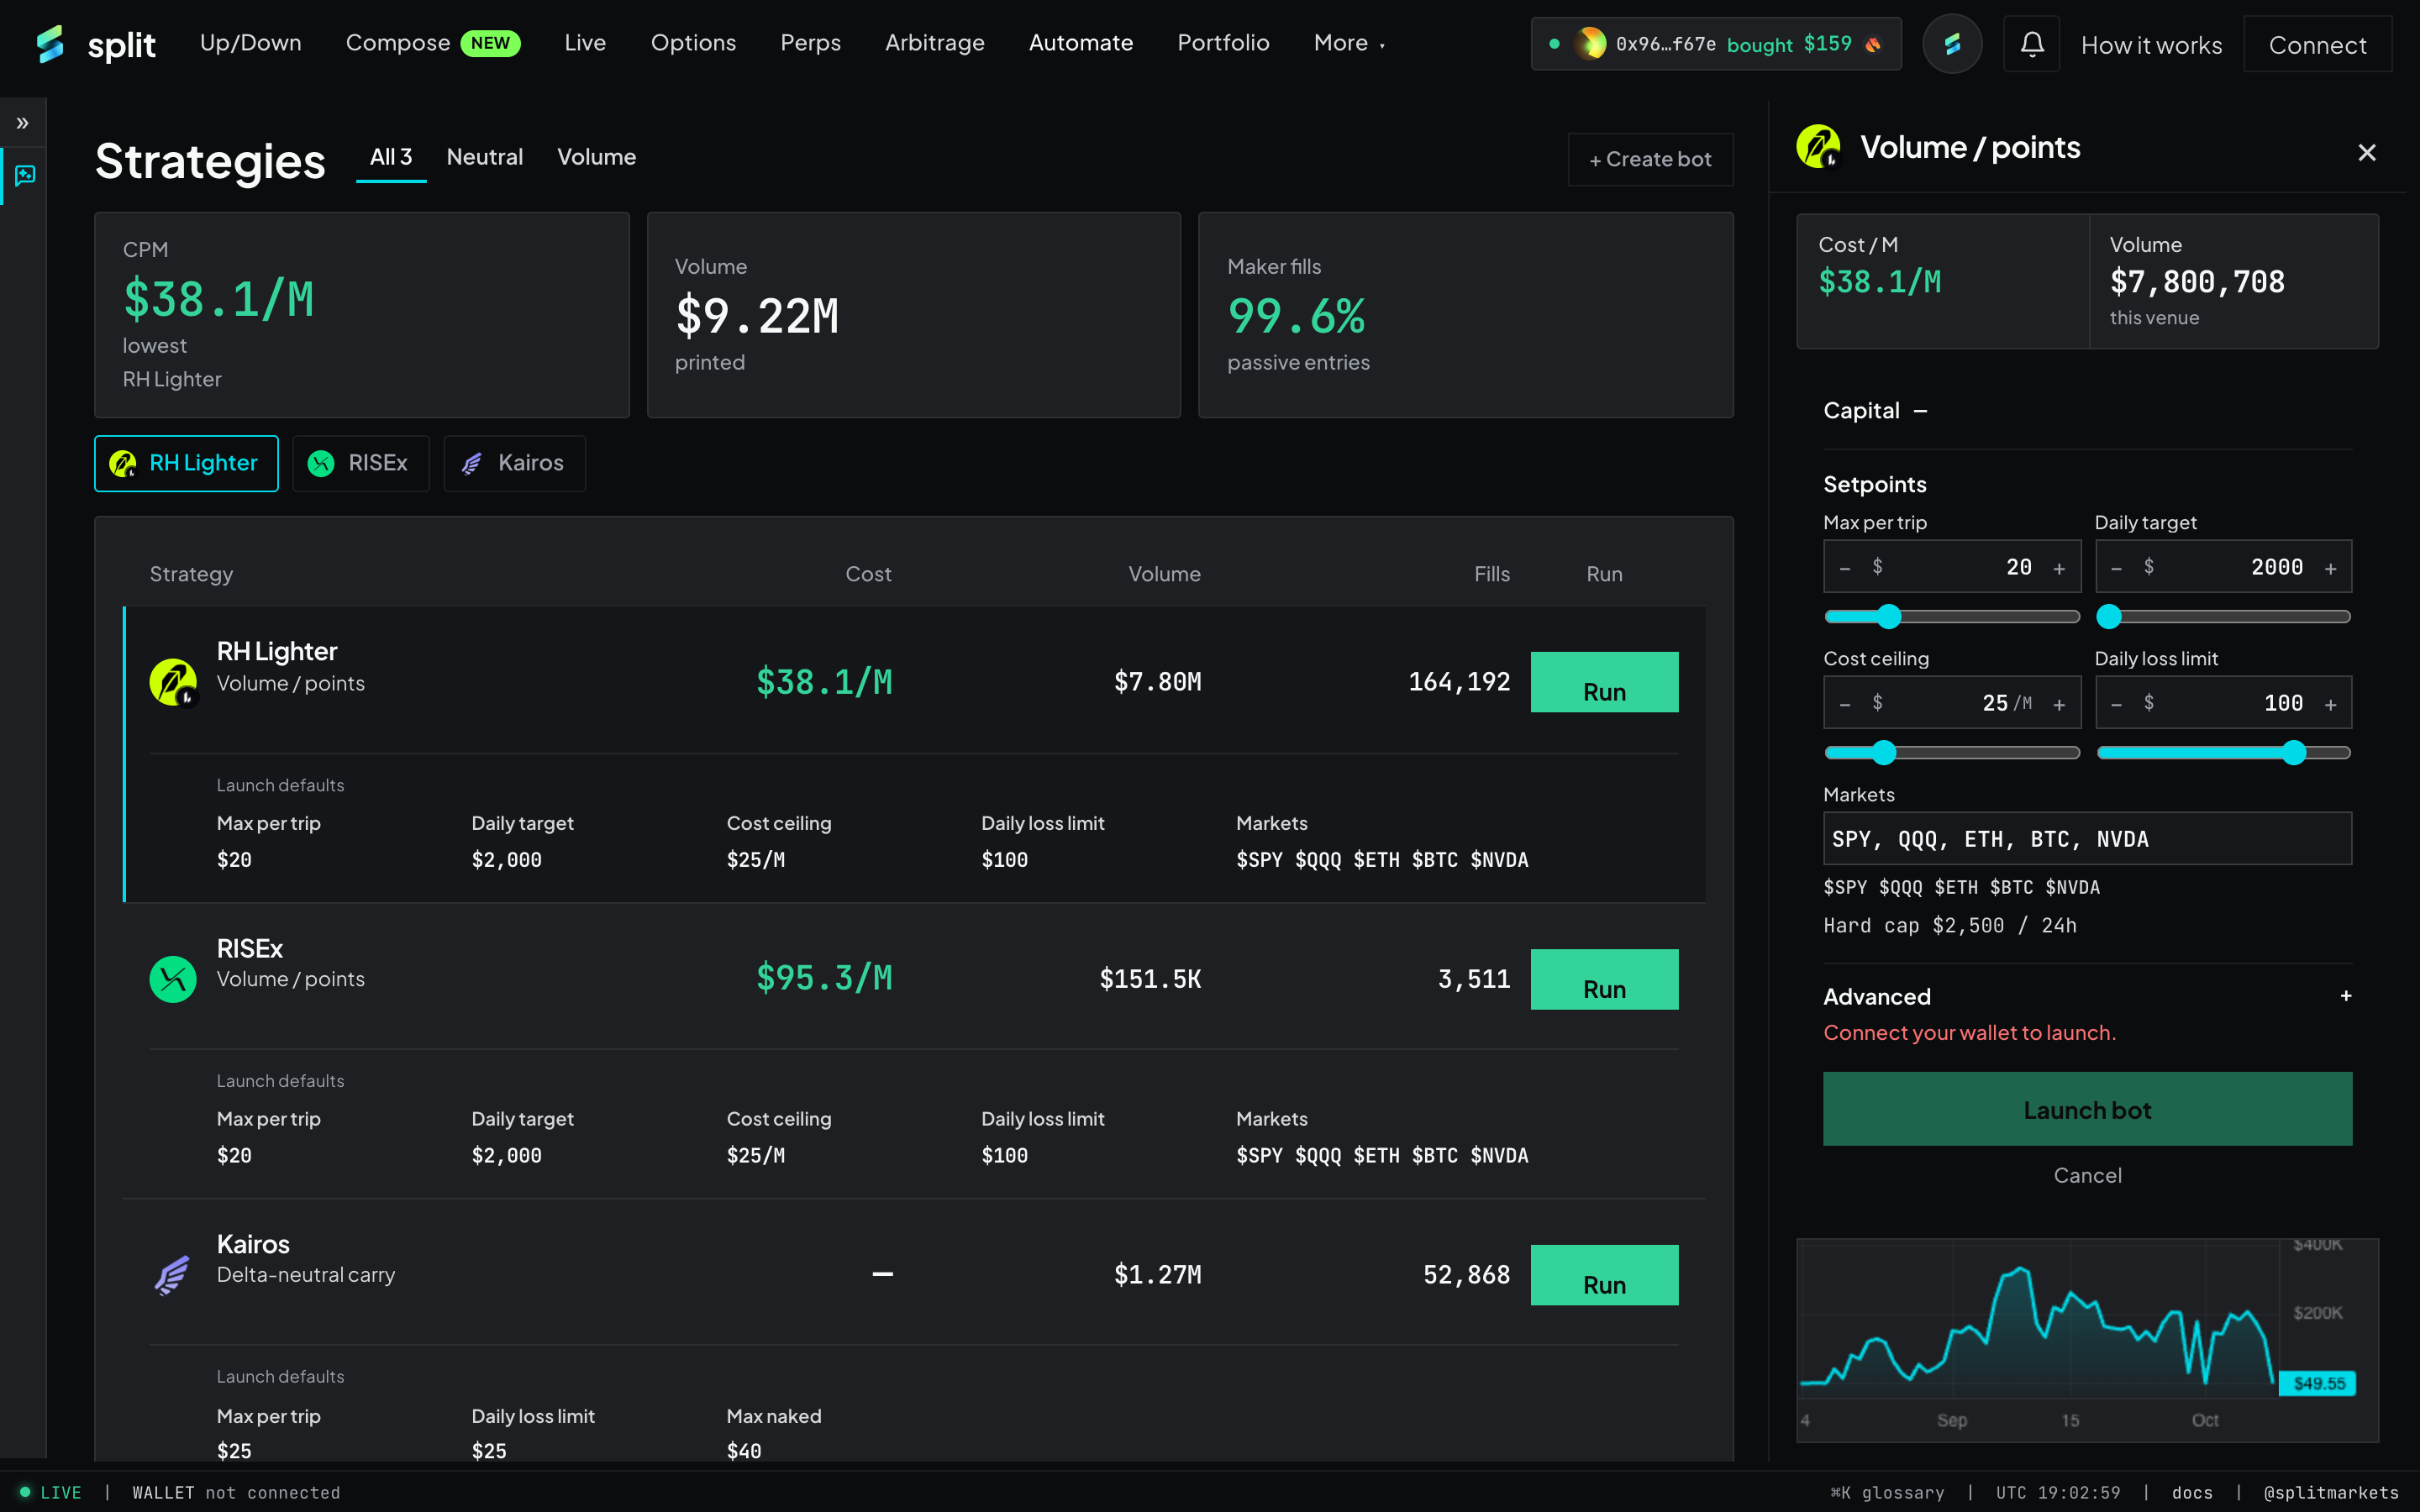Close the Volume / points panel

pos(2366,152)
